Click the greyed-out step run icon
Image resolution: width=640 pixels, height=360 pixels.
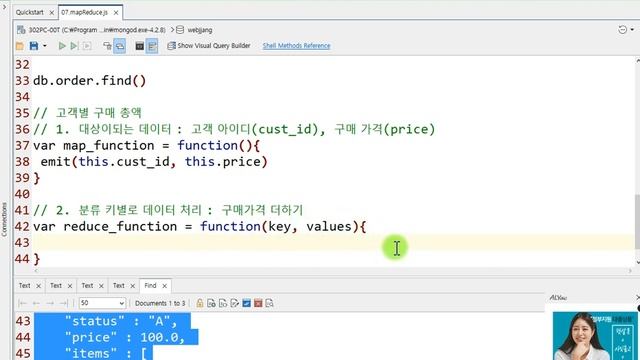tap(87, 46)
